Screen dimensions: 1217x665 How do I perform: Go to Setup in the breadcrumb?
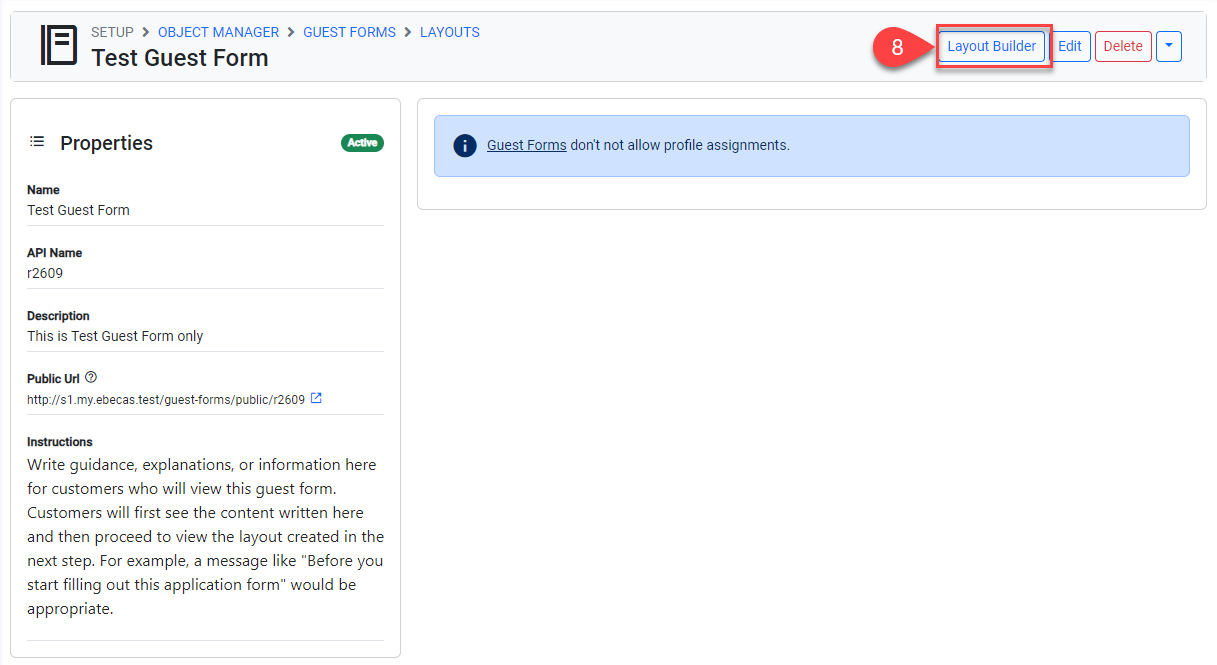click(112, 32)
